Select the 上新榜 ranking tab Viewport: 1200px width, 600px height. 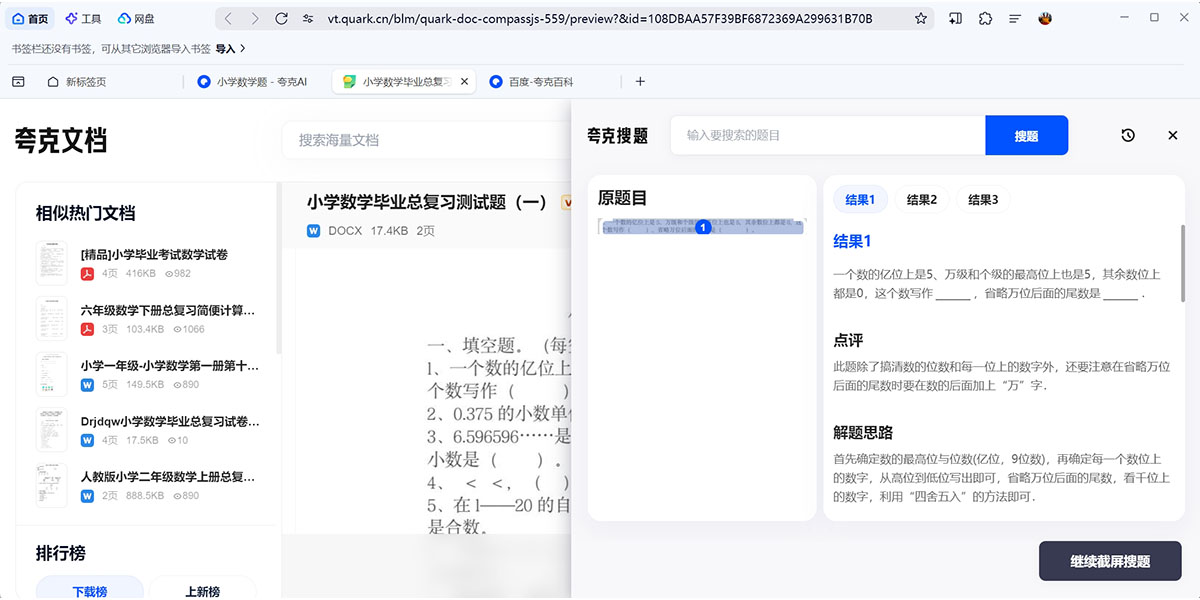coord(203,590)
